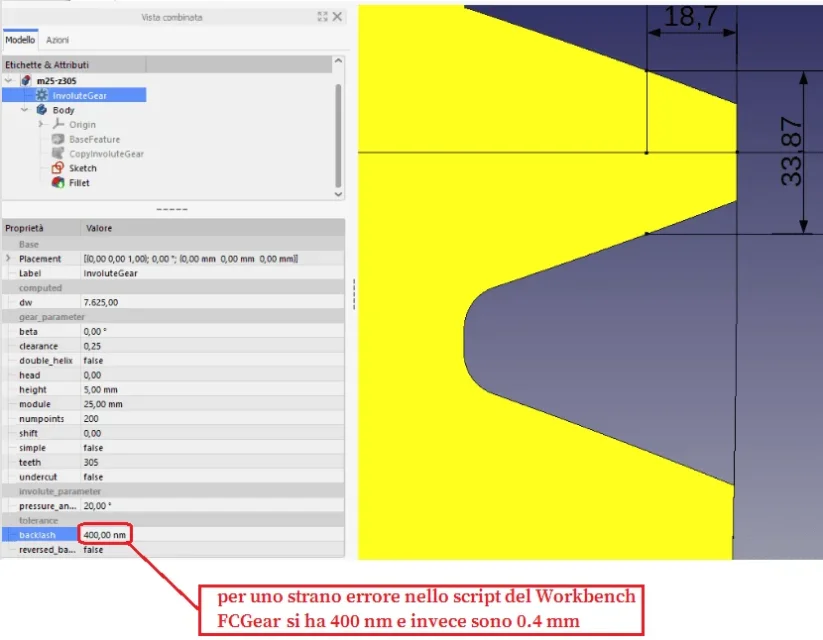Toggle the simple property value
This screenshot has height=640, width=823.
pos(93,448)
